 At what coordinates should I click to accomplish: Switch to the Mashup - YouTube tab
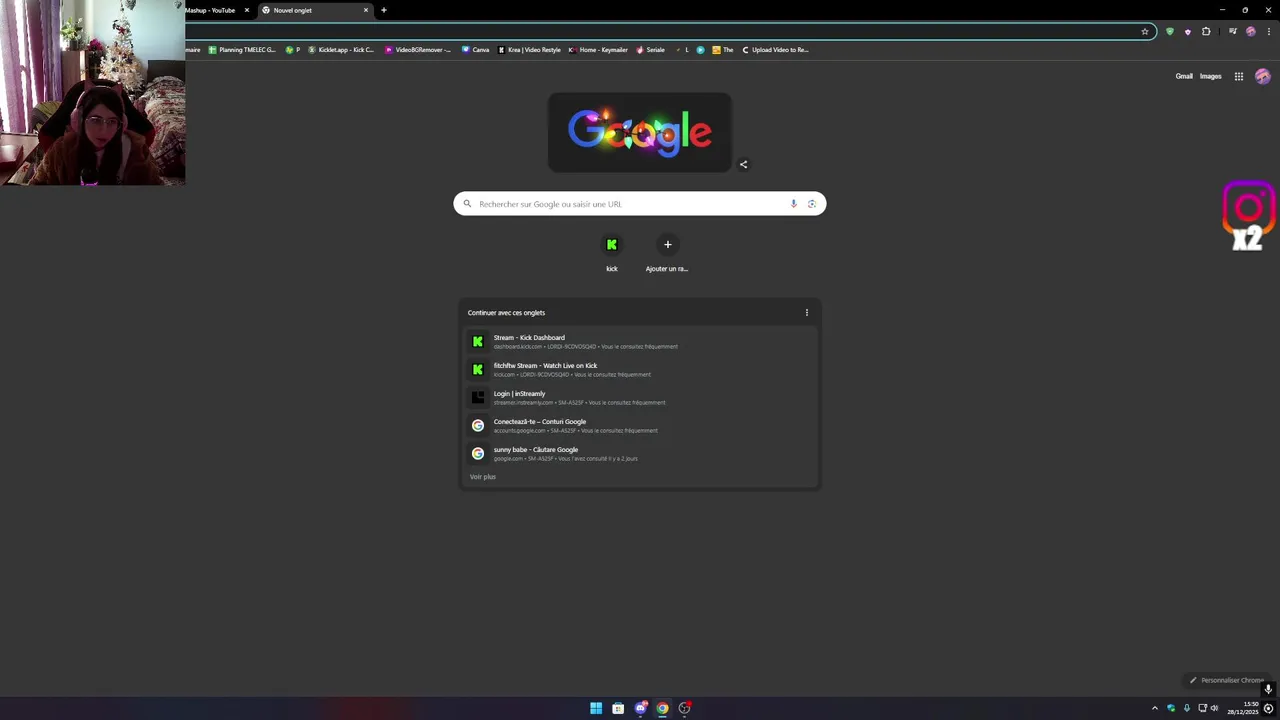click(213, 10)
